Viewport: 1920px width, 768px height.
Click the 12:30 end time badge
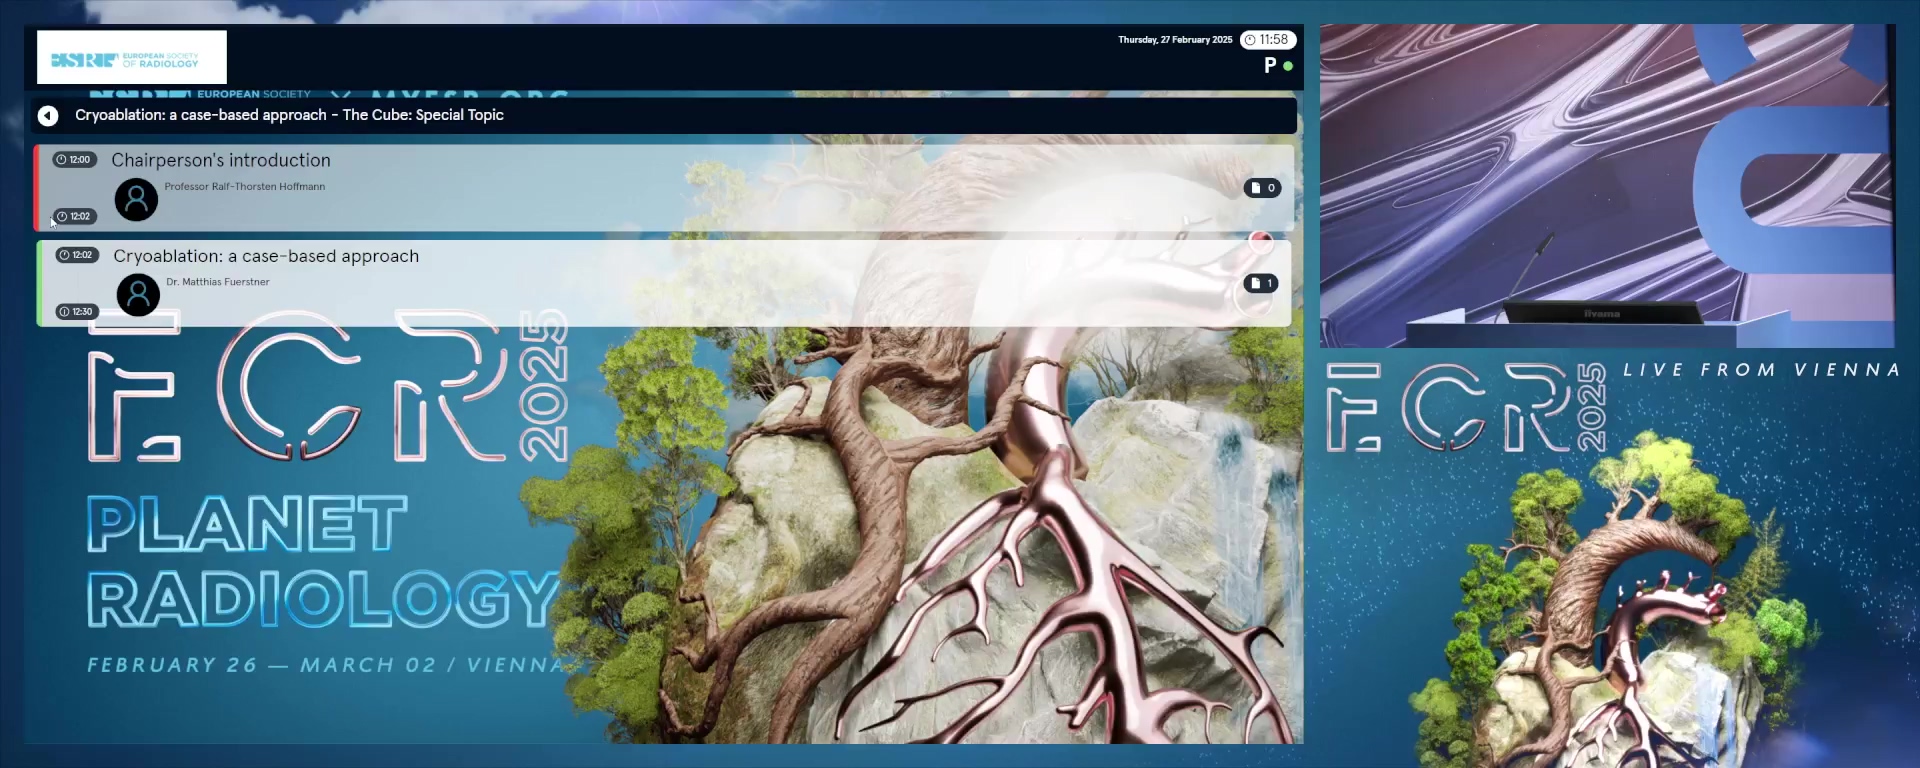tap(76, 312)
